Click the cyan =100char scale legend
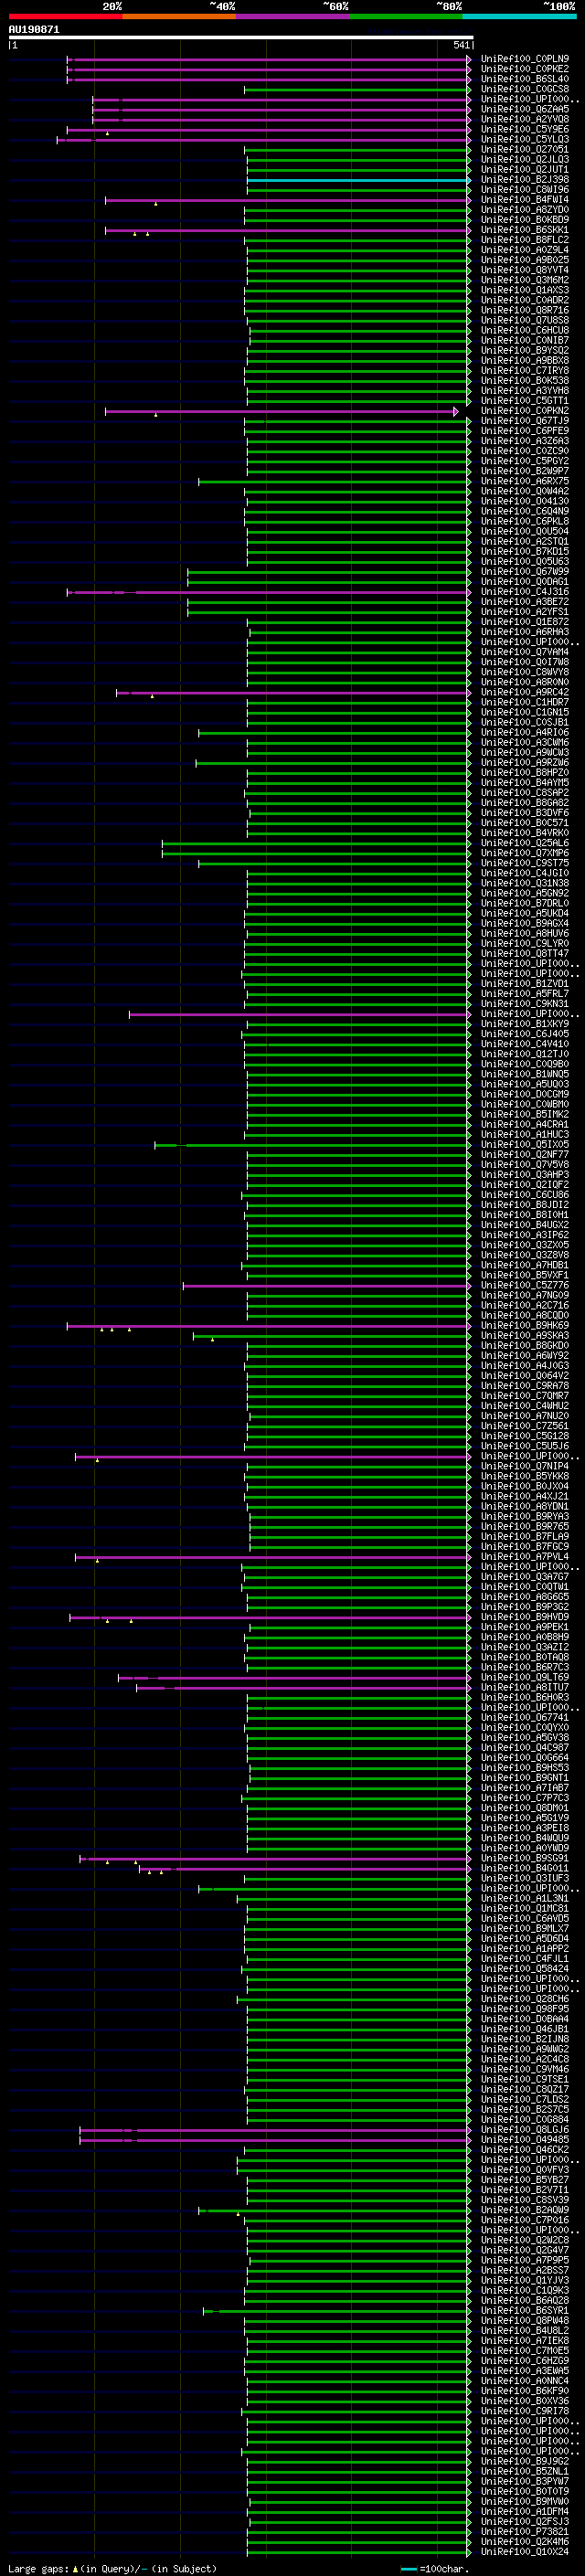Image resolution: width=585 pixels, height=2576 pixels. (435, 2568)
